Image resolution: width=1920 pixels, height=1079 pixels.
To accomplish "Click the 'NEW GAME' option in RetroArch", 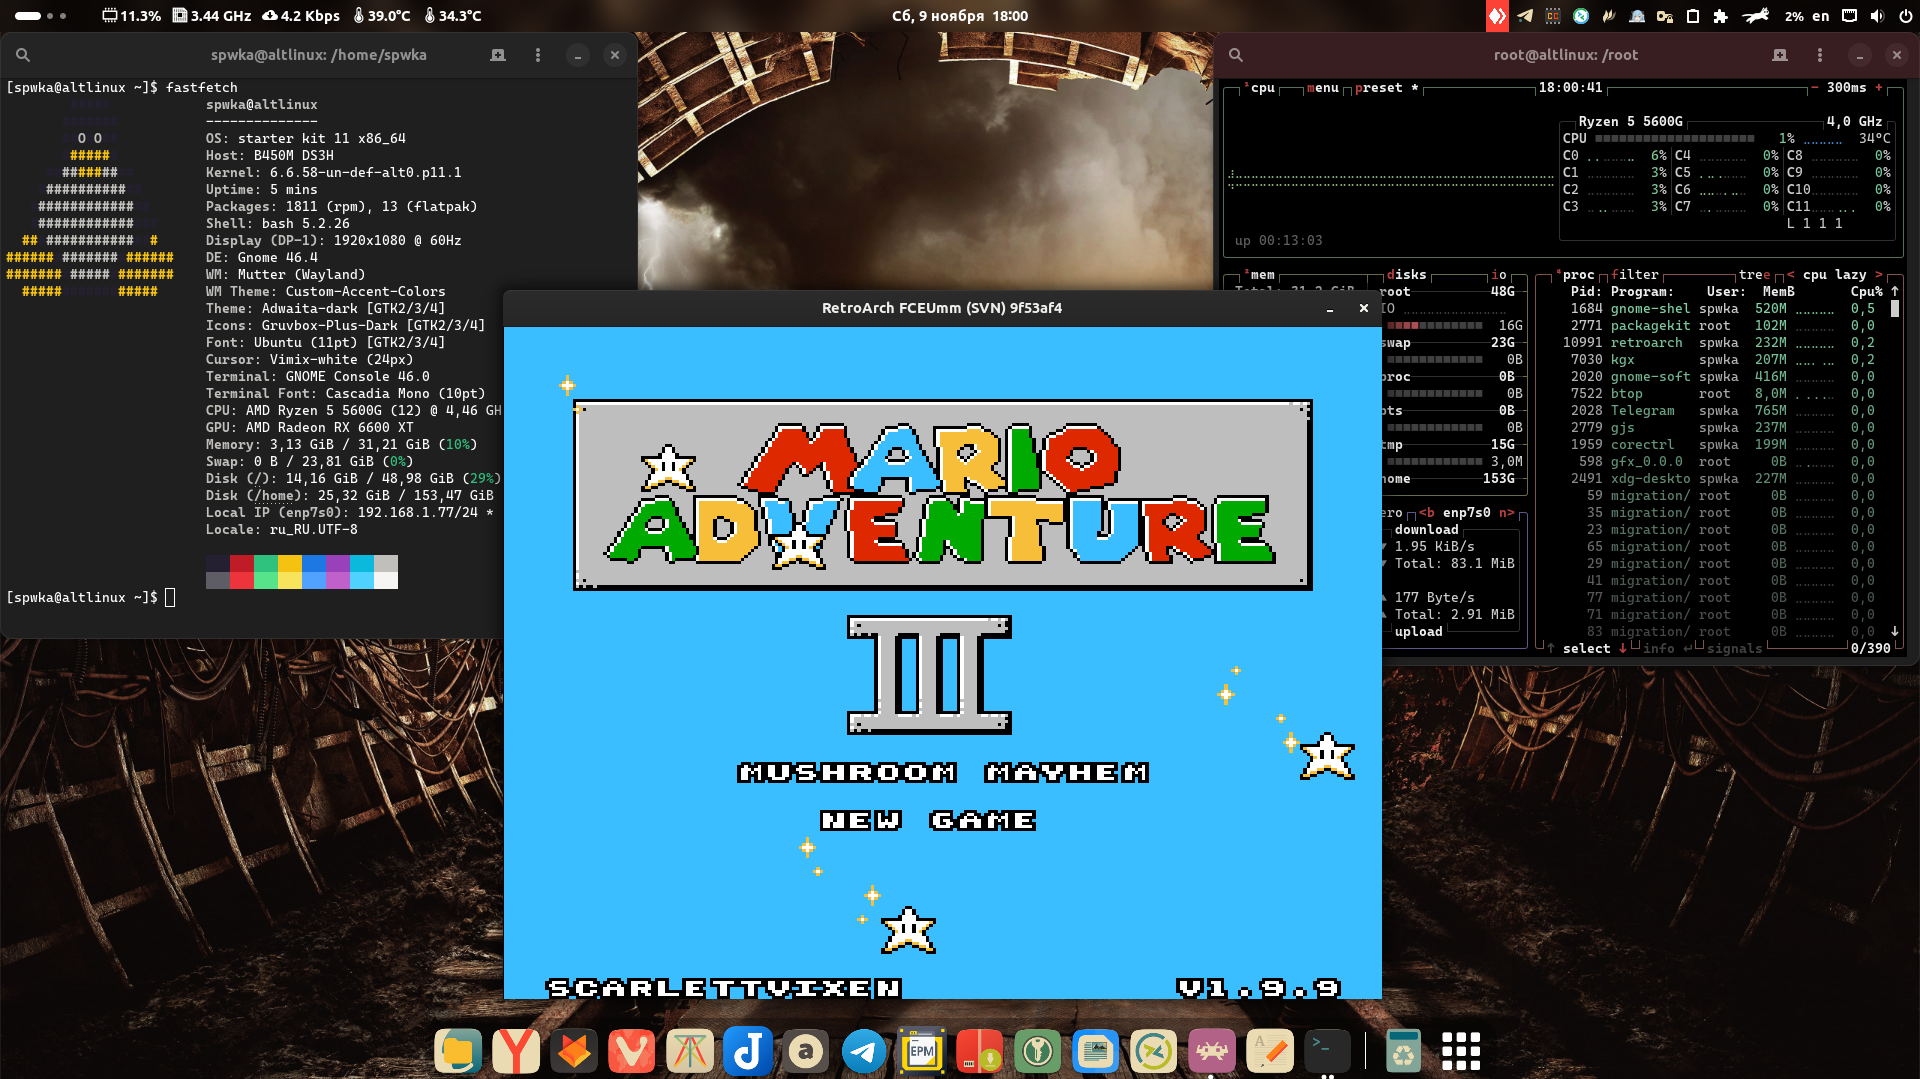I will click(x=928, y=821).
